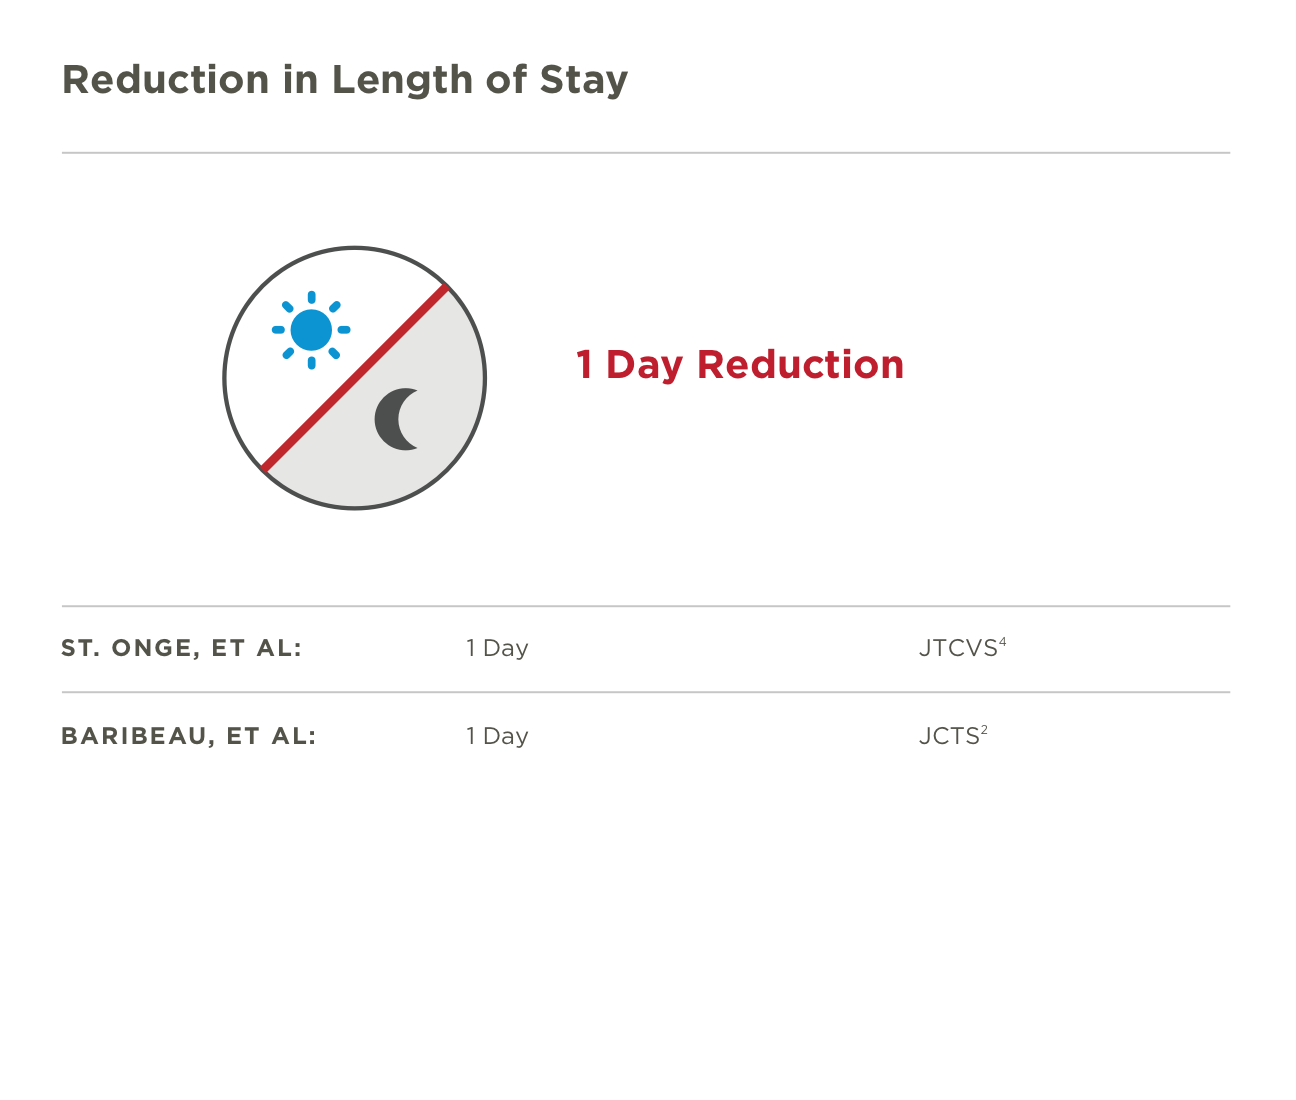Click the word Reduction in red heading

click(801, 364)
